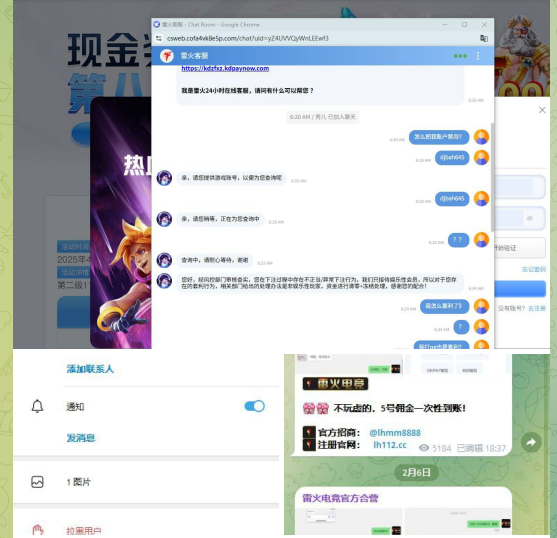Click 添加联系人 to add the contact

point(90,369)
